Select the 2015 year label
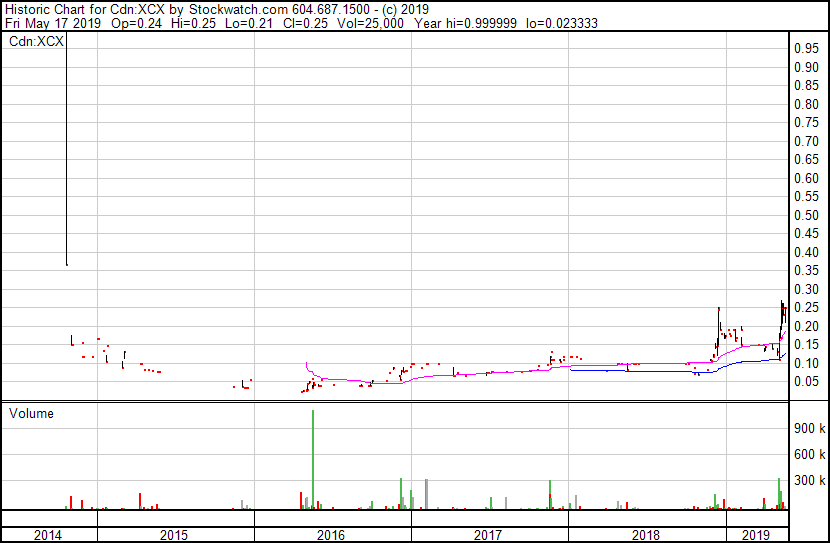830x543 pixels. [x=175, y=535]
